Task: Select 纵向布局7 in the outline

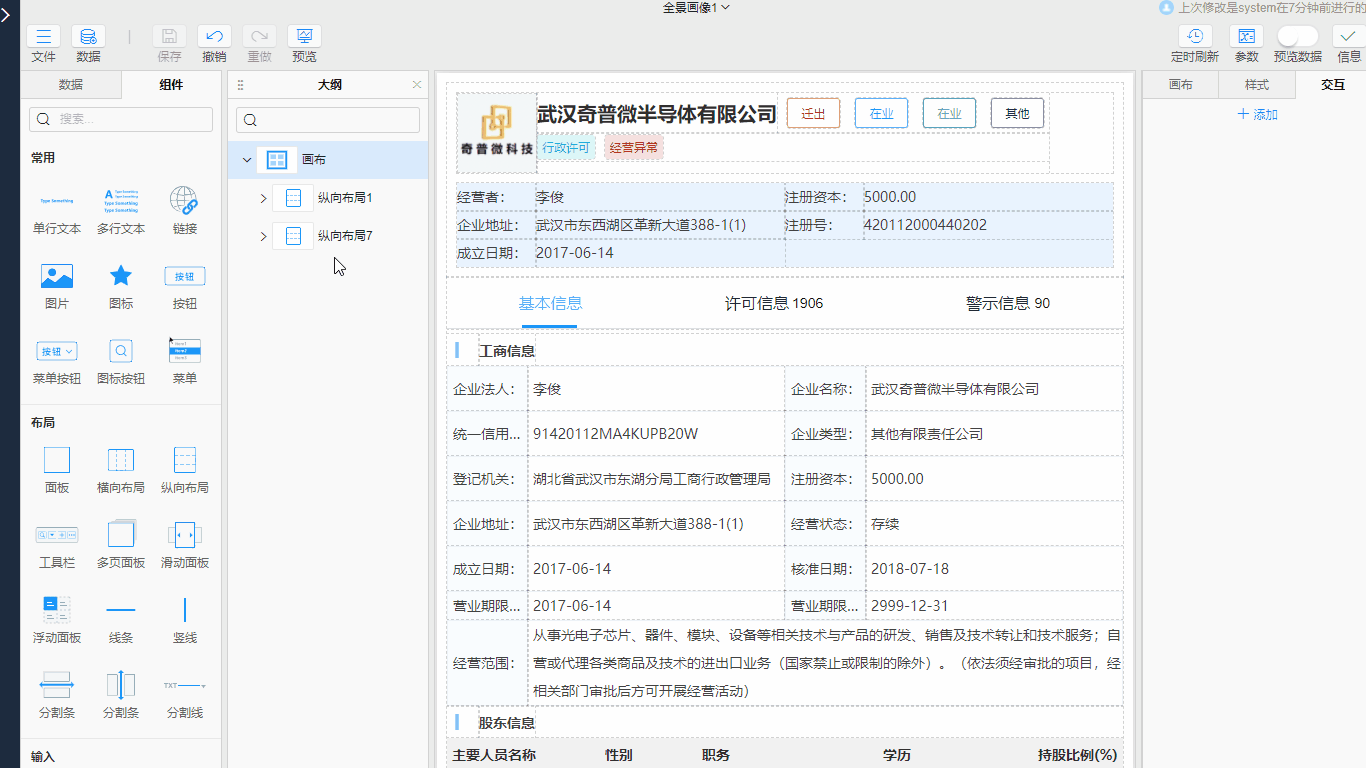Action: pyautogui.click(x=345, y=236)
